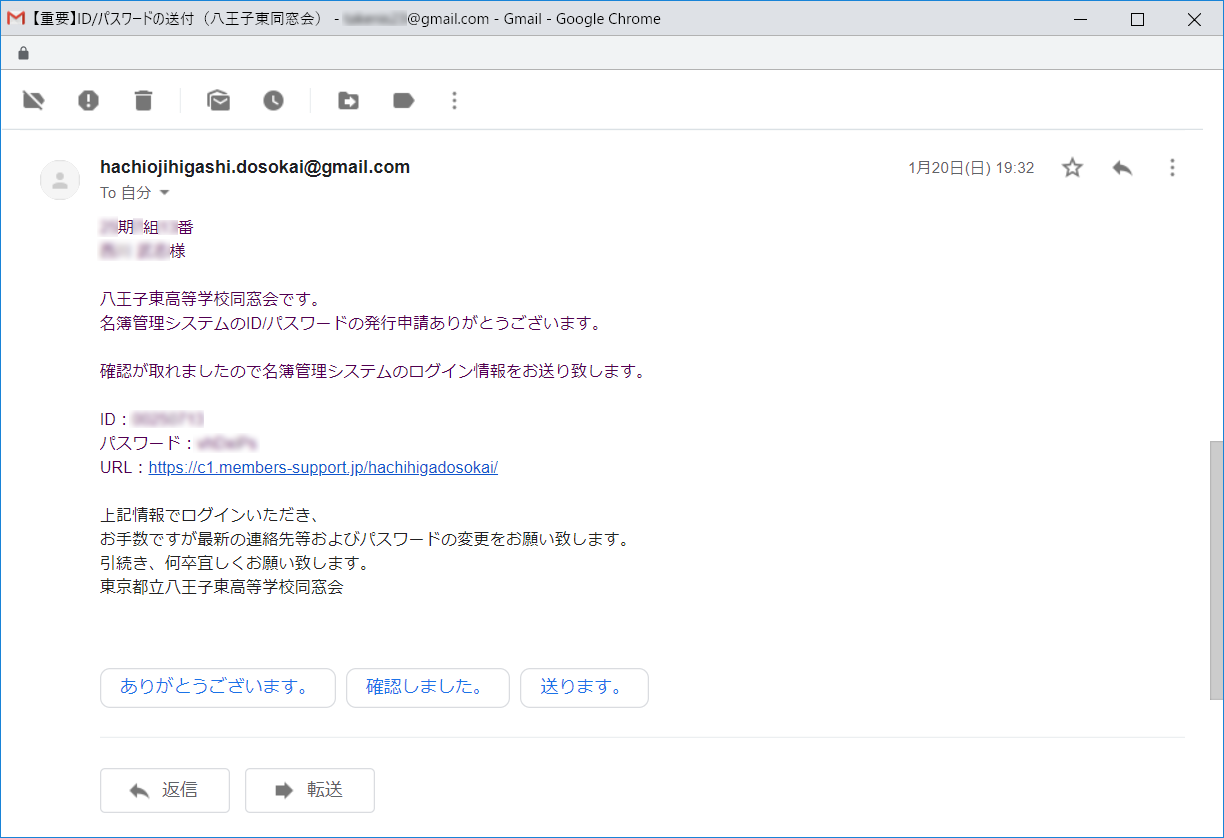Click the line starting お手数ですが最新の連絡先
This screenshot has width=1224, height=838.
365,539
